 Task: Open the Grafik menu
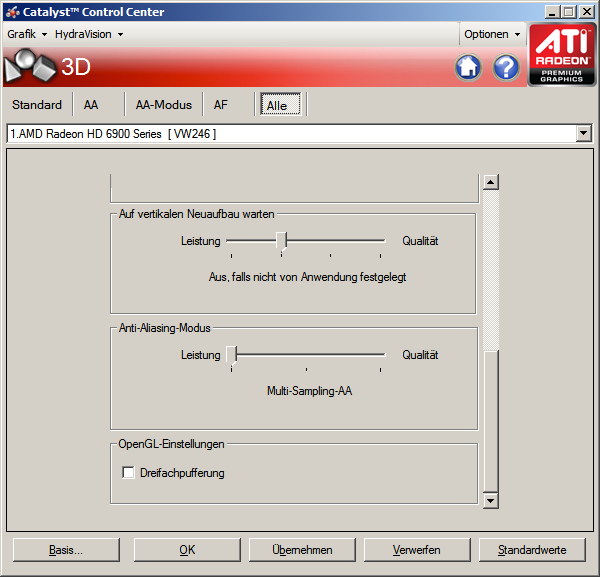[27, 34]
